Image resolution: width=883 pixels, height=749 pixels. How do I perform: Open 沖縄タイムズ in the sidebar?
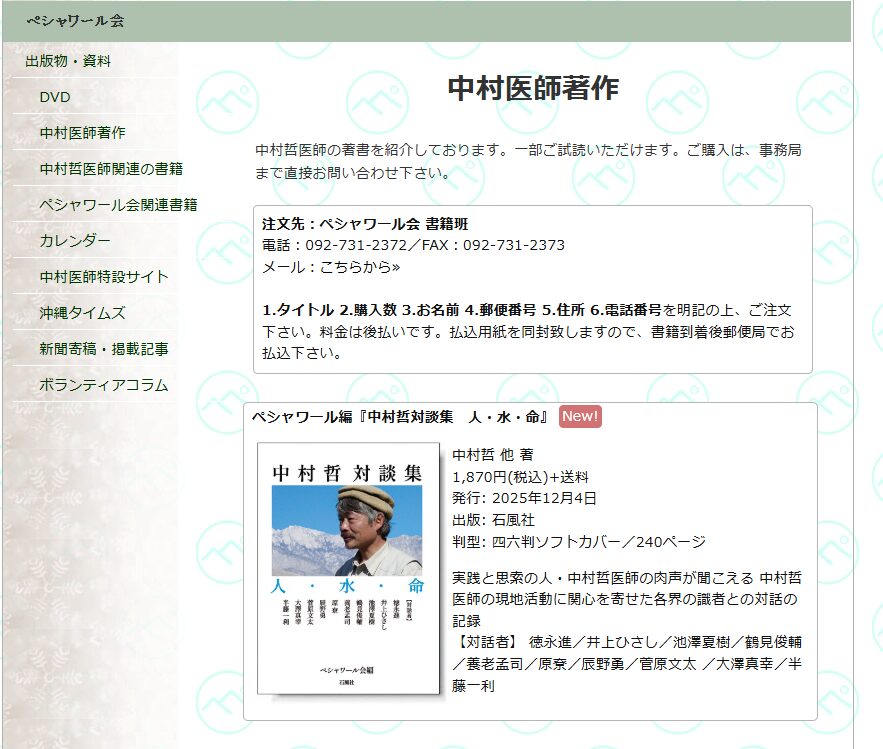click(82, 313)
